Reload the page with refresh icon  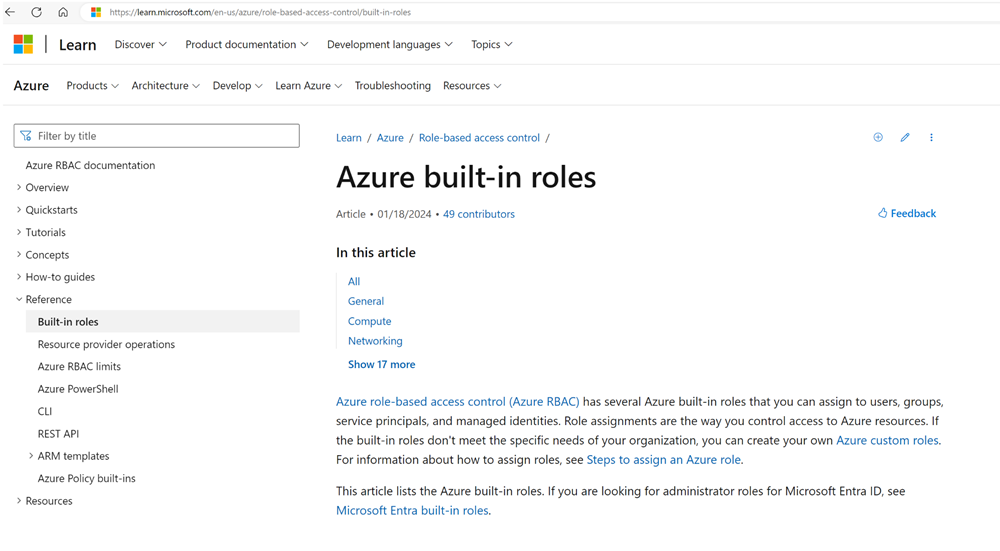tap(37, 12)
